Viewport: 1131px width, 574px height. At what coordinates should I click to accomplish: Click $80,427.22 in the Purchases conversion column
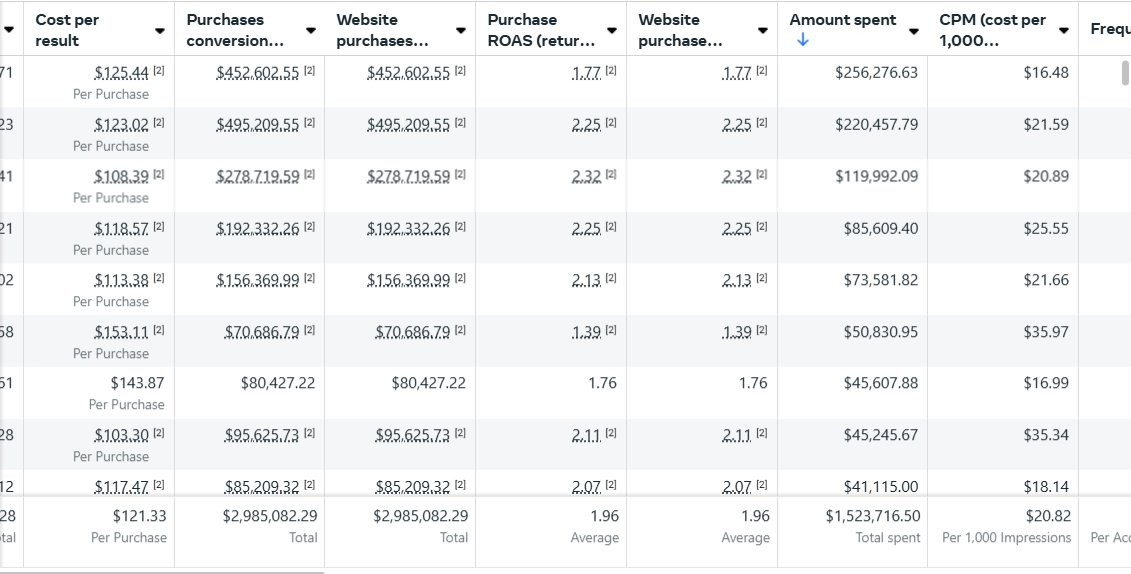pos(278,382)
